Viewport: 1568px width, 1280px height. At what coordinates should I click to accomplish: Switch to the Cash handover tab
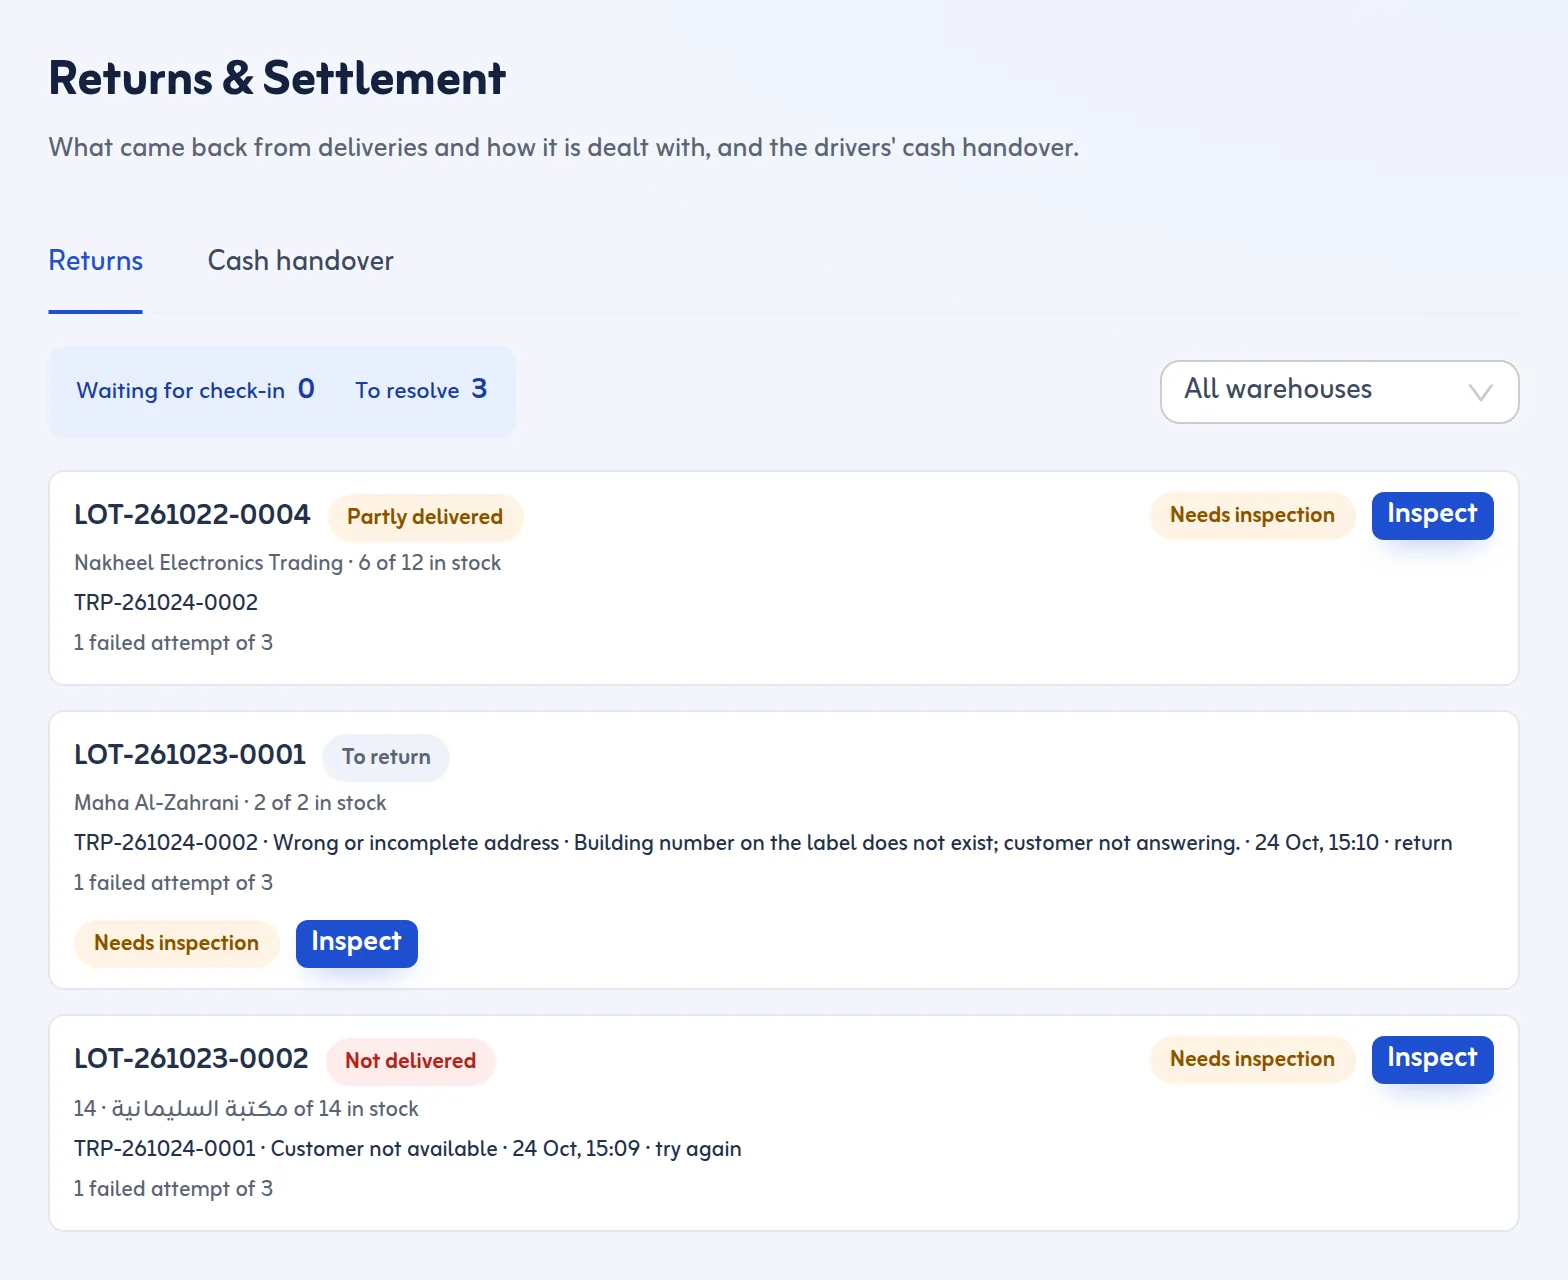tap(300, 261)
